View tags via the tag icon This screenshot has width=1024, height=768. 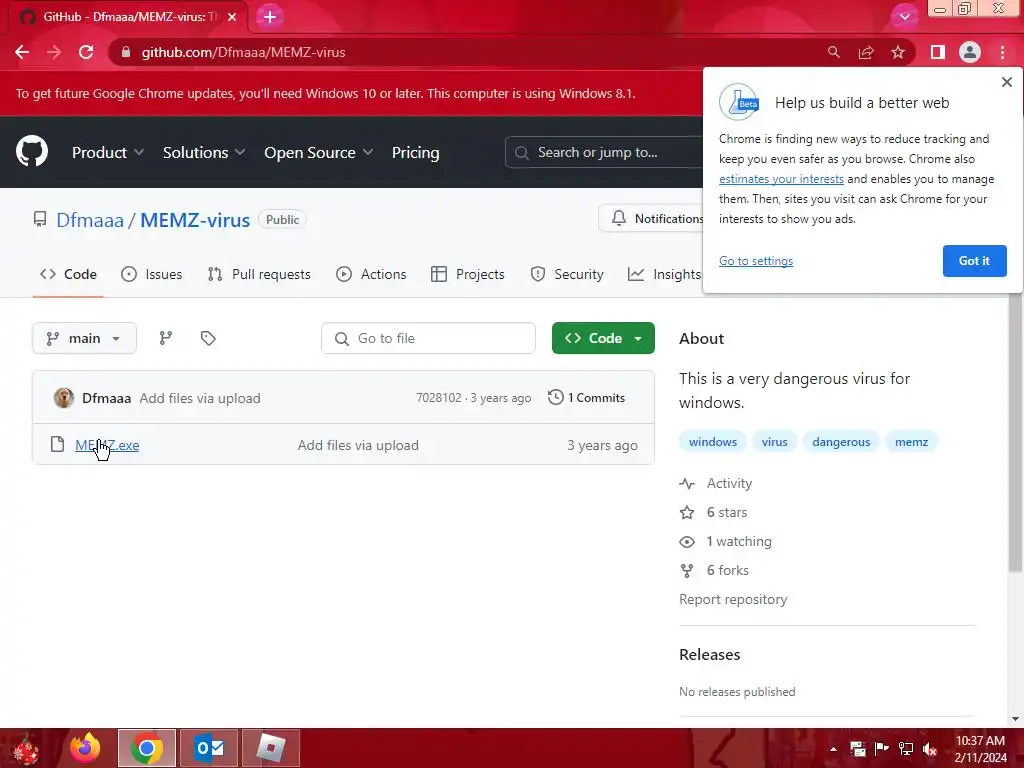pyautogui.click(x=208, y=338)
